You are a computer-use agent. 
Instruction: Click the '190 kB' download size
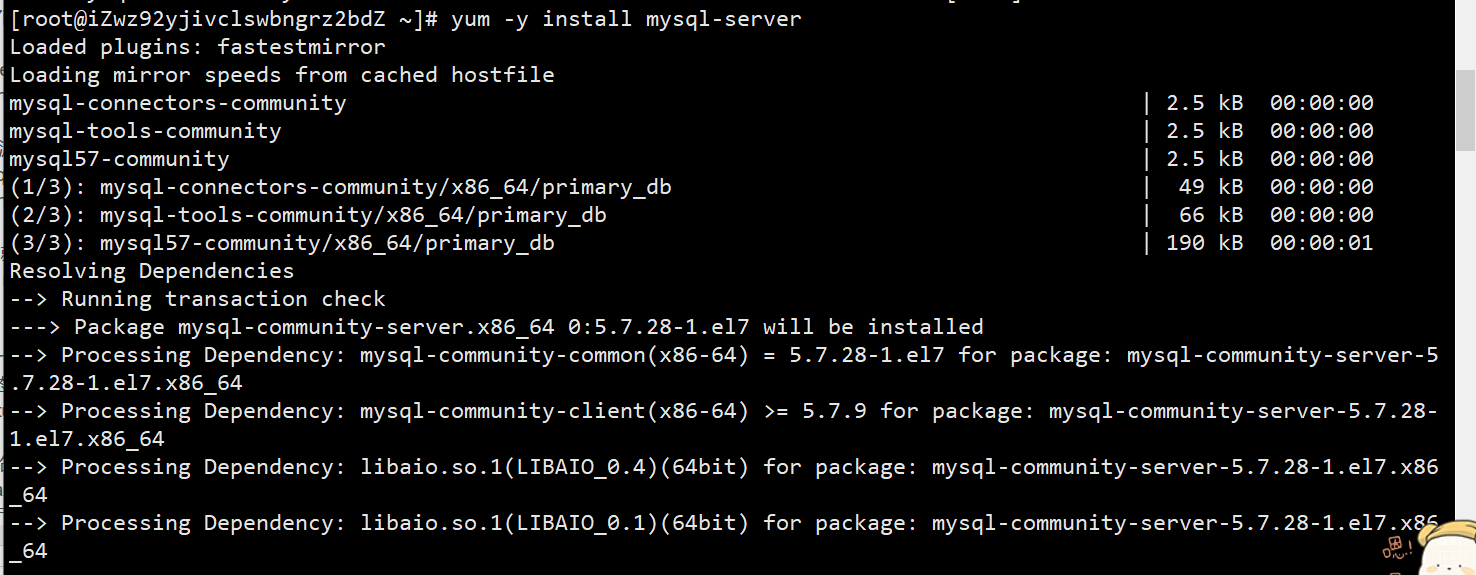(x=1204, y=243)
